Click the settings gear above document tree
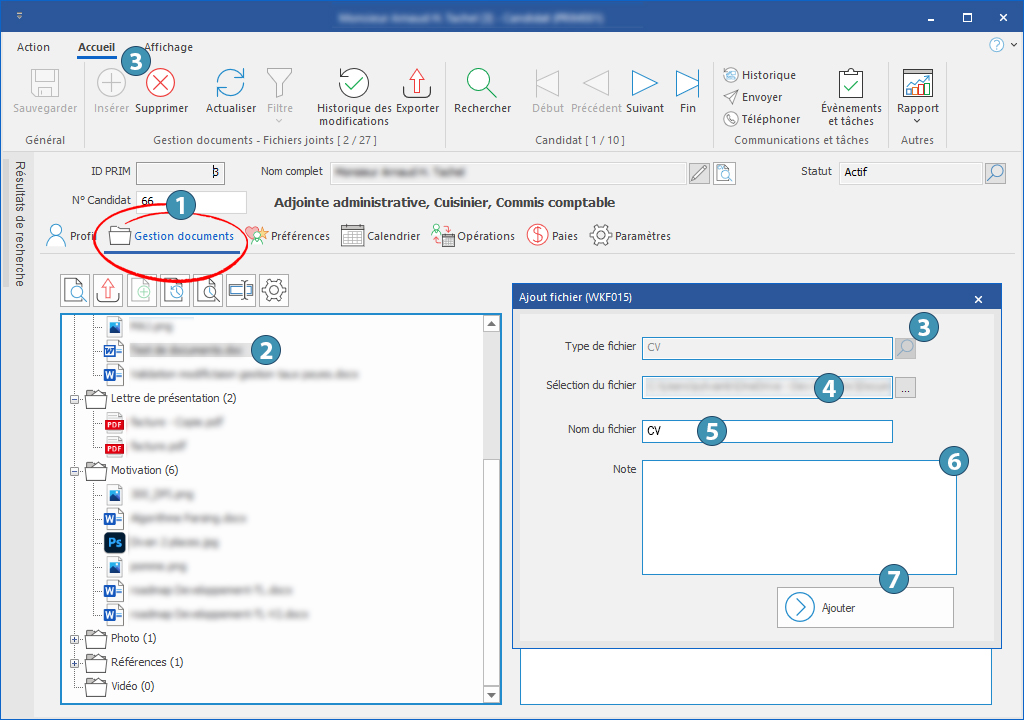The height and width of the screenshot is (720, 1024). point(275,290)
